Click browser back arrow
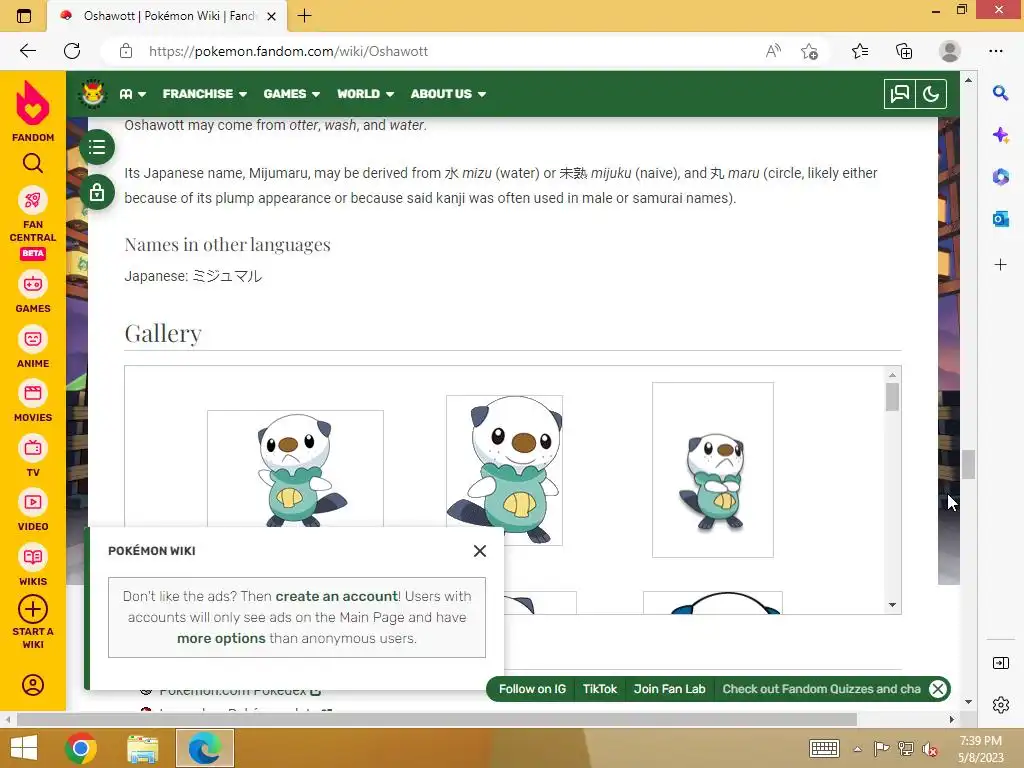Screen dimensions: 1024x768 point(28,51)
